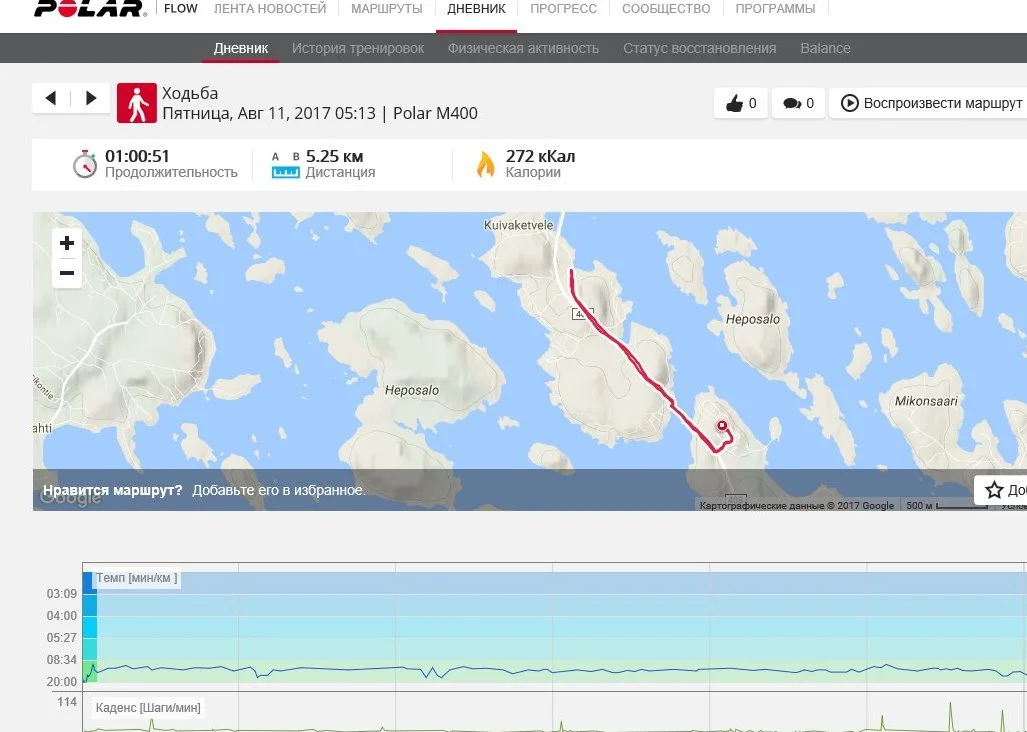Zoom out the map with minus

(67, 273)
